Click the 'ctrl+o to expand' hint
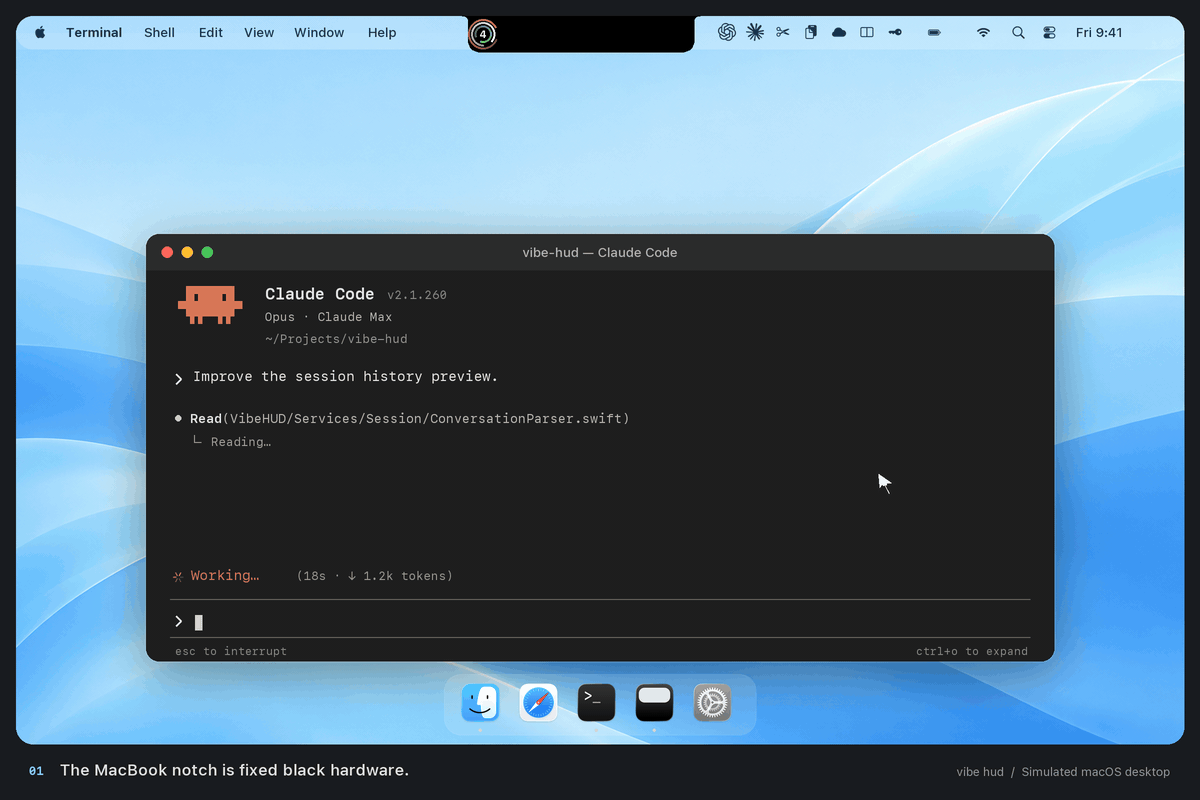This screenshot has width=1200, height=800. click(x=972, y=651)
